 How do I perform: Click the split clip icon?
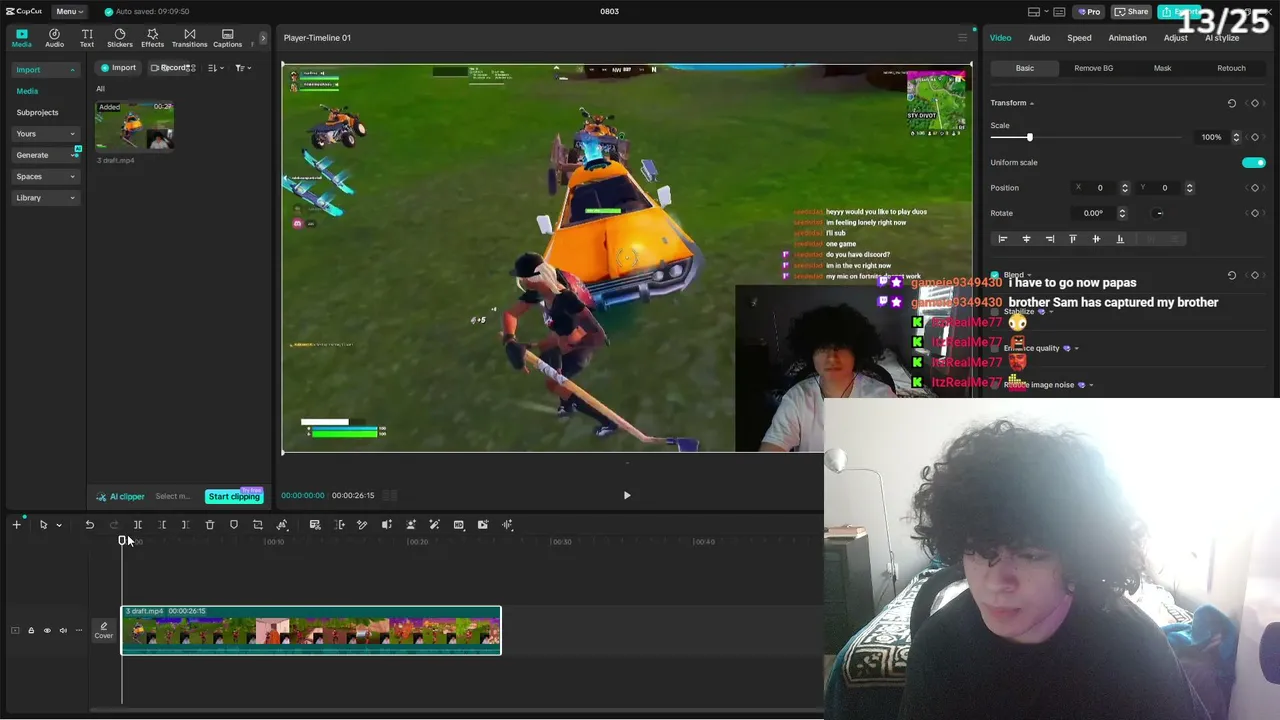[138, 525]
